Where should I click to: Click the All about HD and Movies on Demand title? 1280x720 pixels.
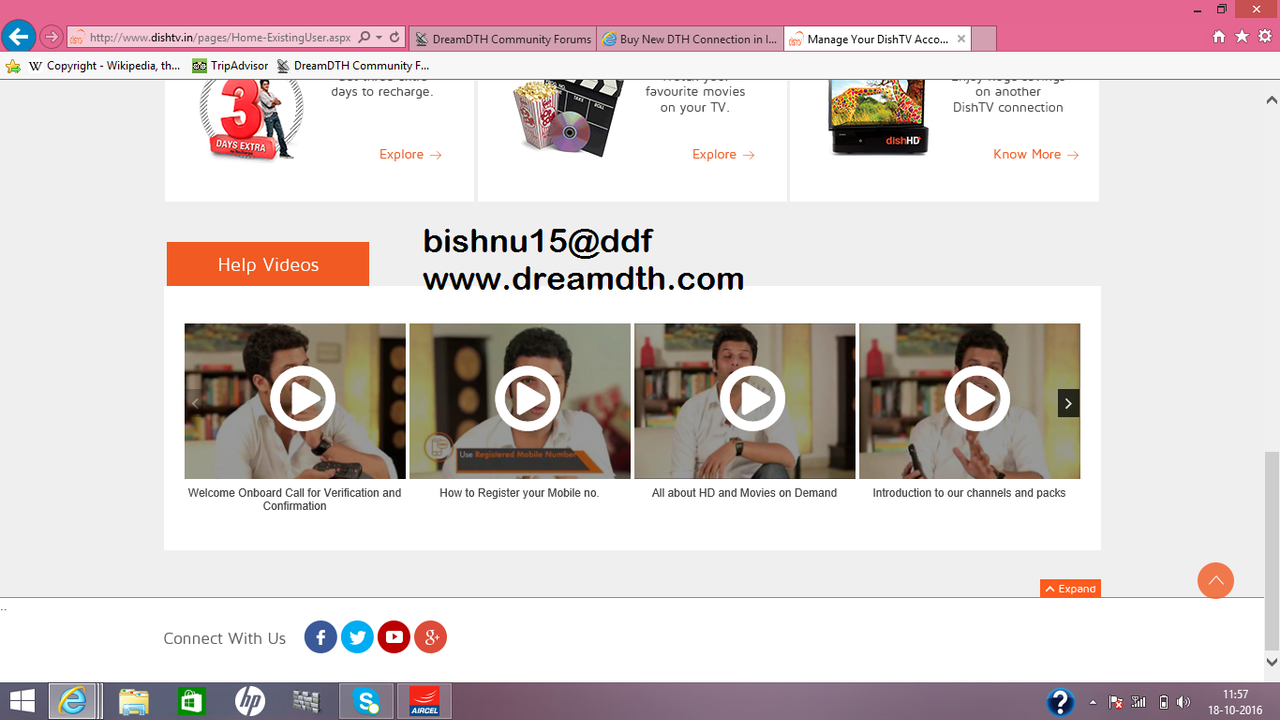point(744,493)
